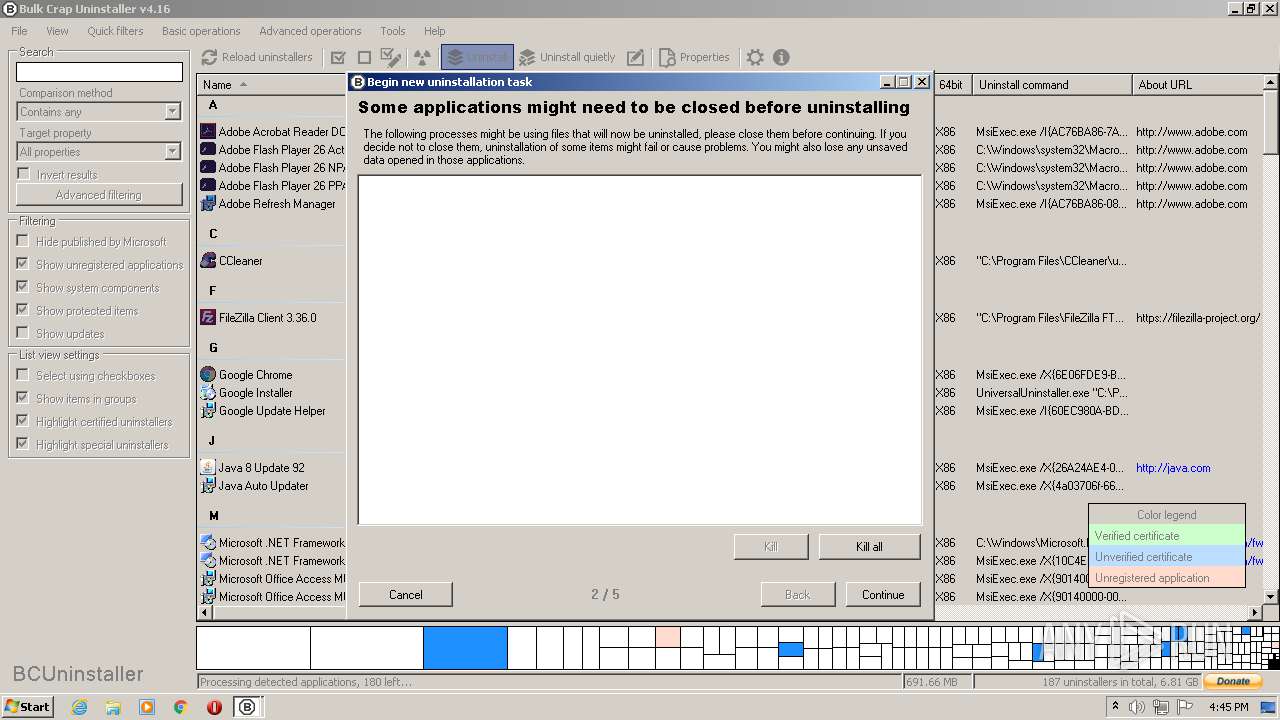
Task: Click the Uninstall command column header
Action: coord(1052,85)
